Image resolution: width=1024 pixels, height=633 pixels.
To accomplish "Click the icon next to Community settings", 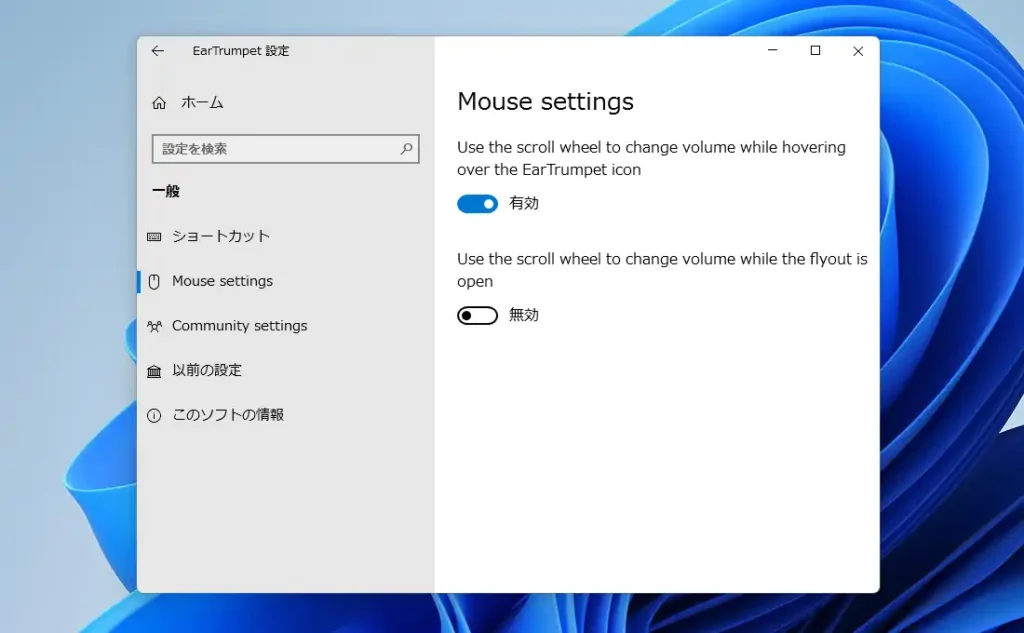I will pyautogui.click(x=157, y=326).
